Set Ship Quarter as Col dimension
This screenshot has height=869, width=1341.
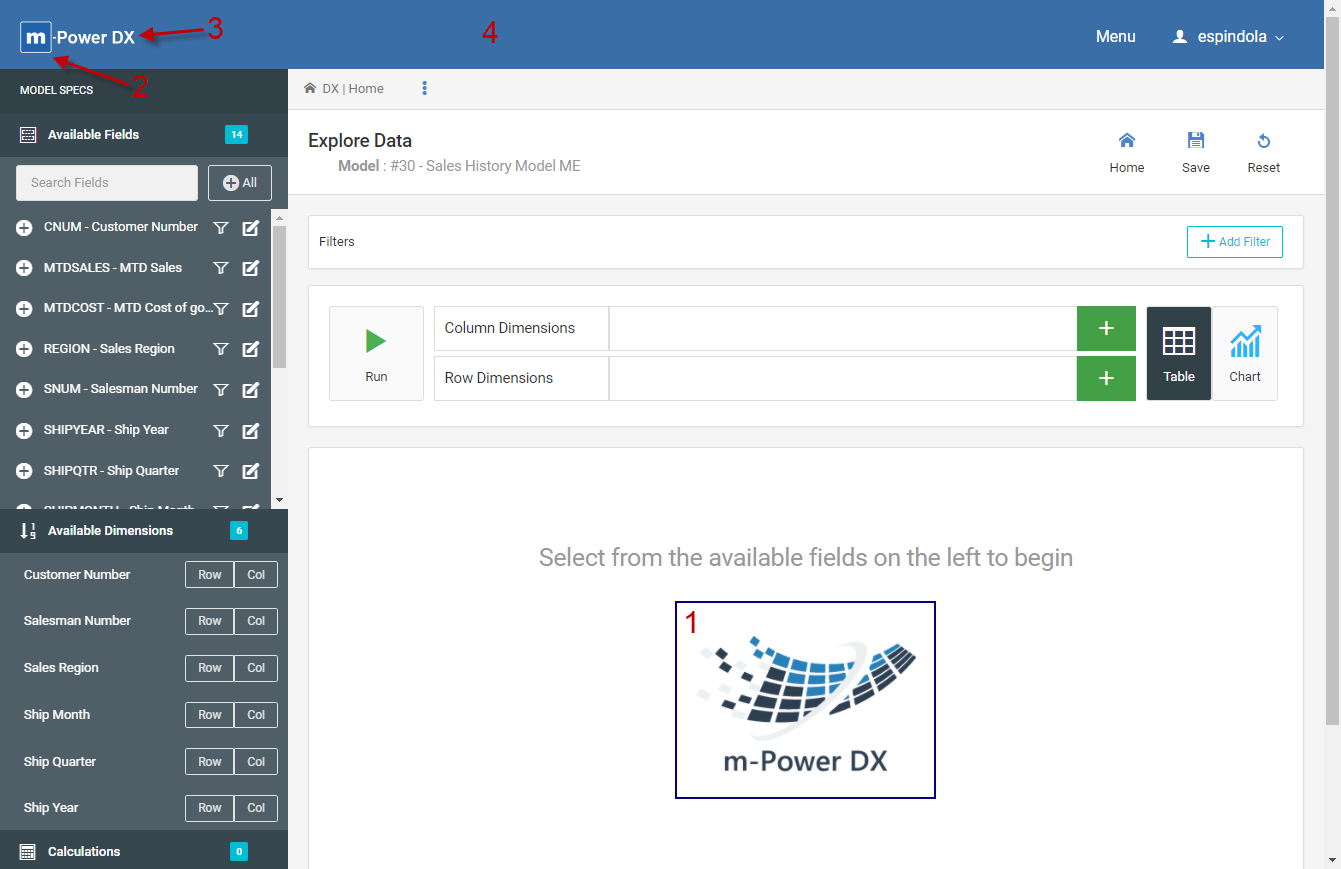pos(256,762)
